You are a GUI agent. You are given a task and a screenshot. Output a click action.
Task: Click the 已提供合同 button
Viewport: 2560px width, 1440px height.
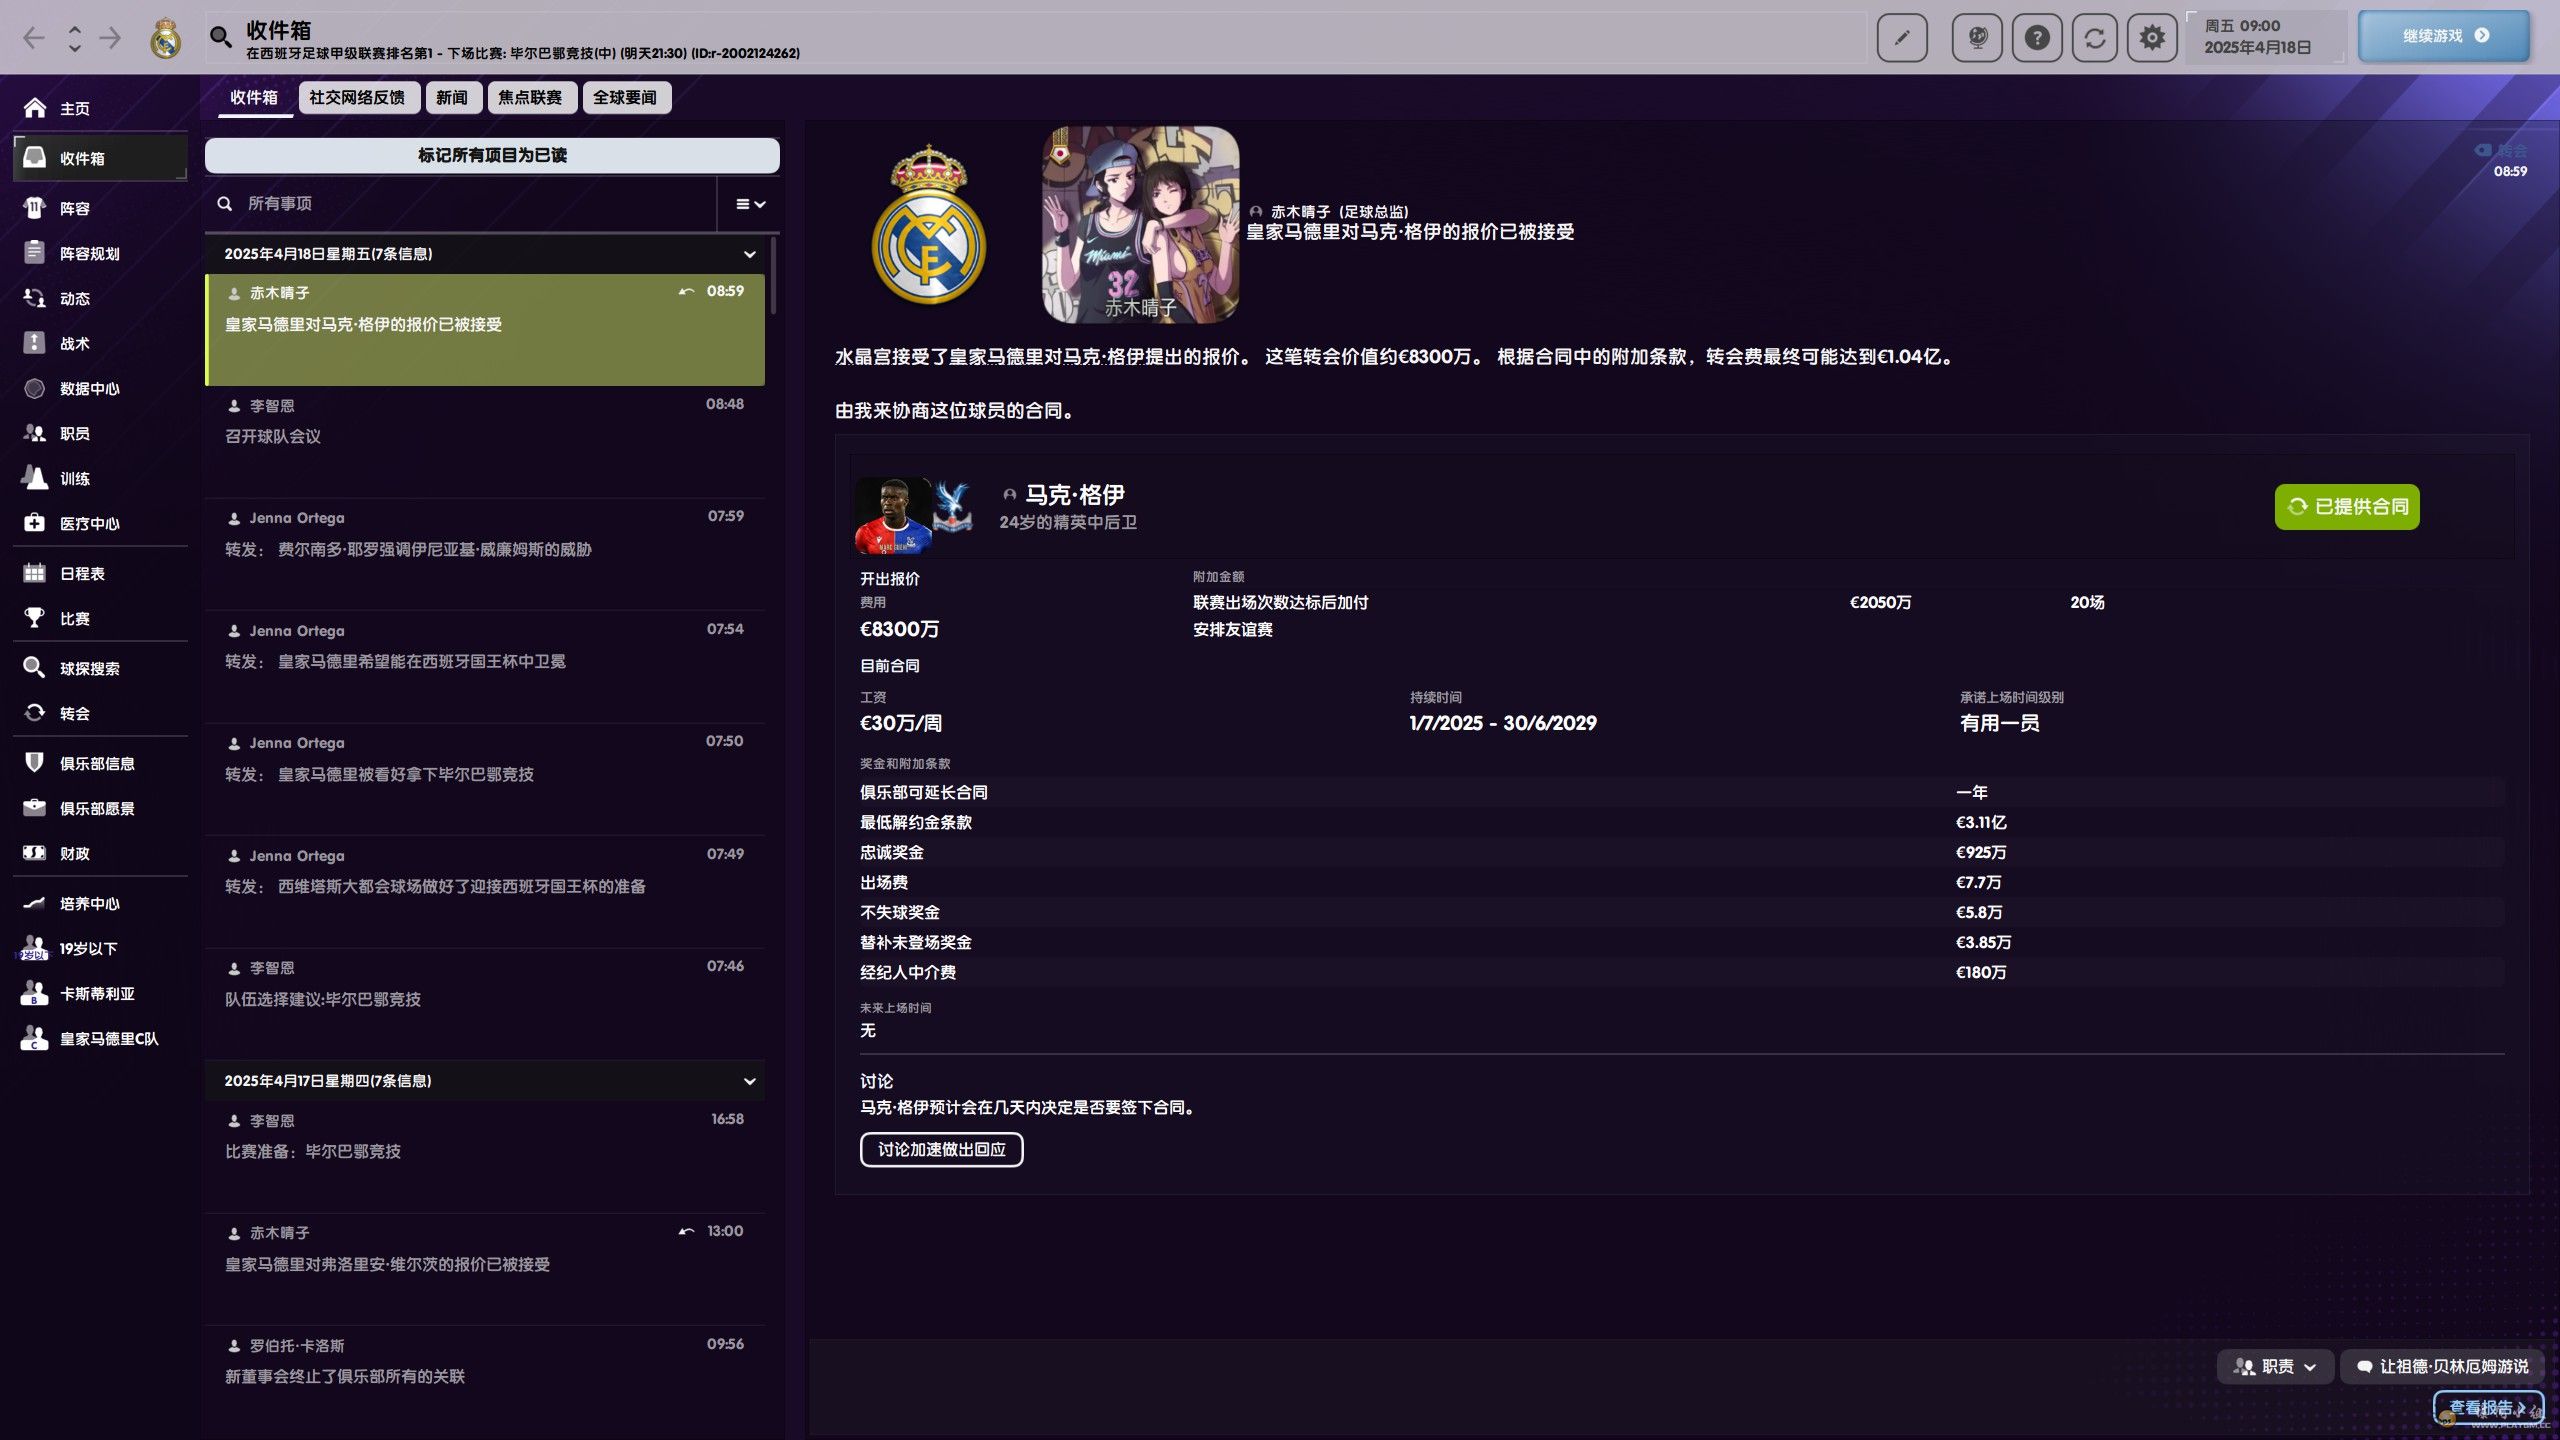tap(2346, 506)
